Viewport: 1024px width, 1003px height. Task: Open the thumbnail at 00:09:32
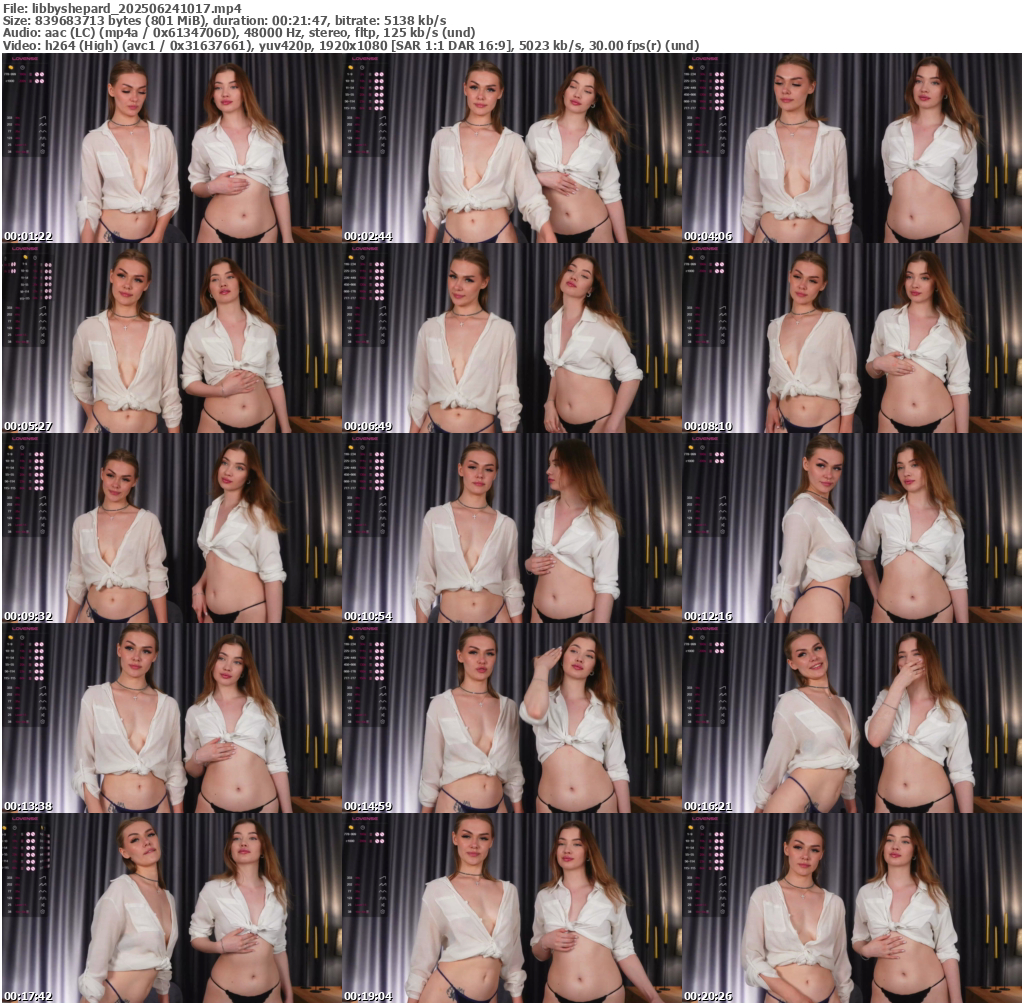tap(171, 528)
